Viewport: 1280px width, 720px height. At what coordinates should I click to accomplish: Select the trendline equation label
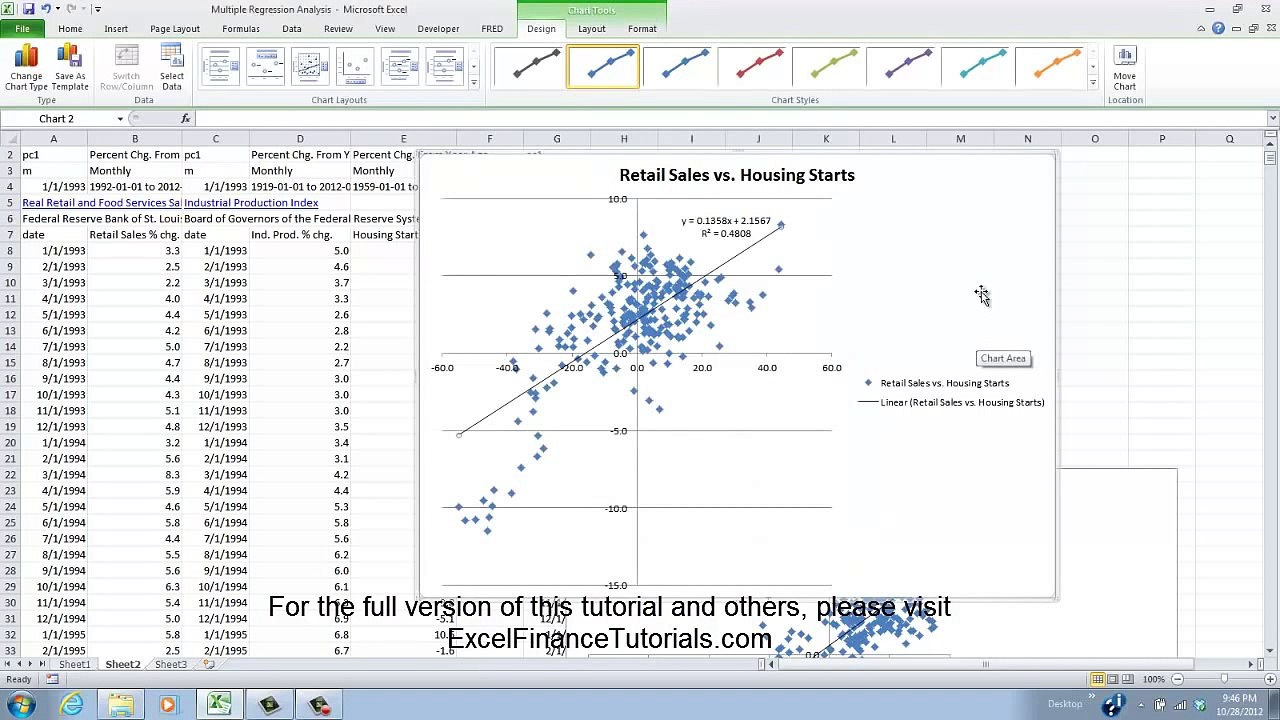pyautogui.click(x=726, y=227)
